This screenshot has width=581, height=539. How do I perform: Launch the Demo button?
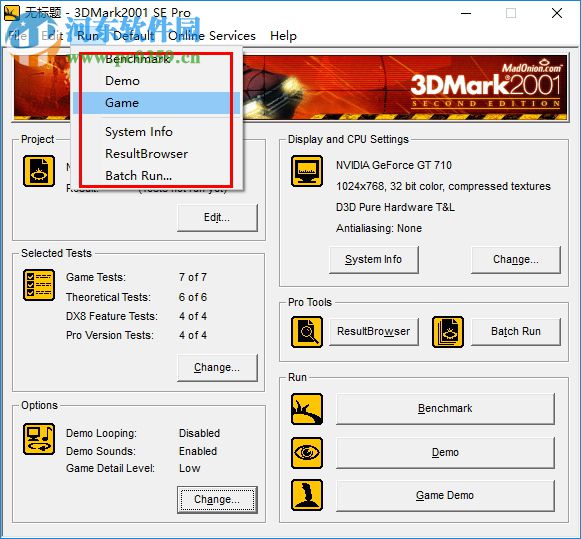coord(445,453)
